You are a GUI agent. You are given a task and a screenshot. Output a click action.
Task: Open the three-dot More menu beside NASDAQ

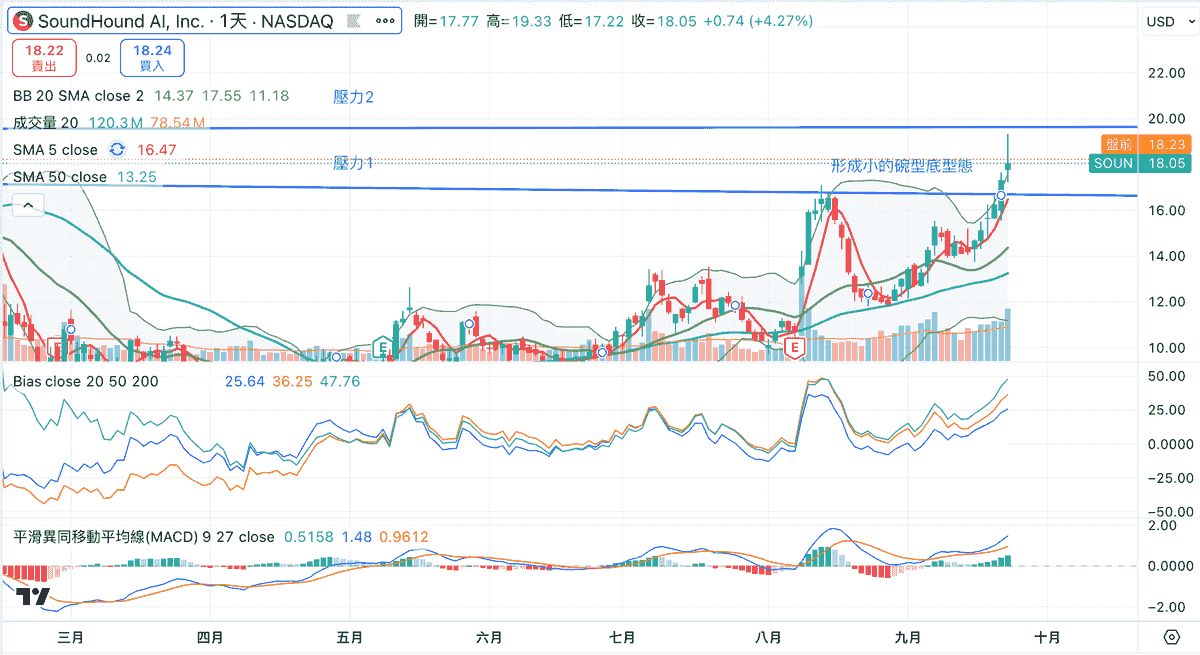[384, 21]
